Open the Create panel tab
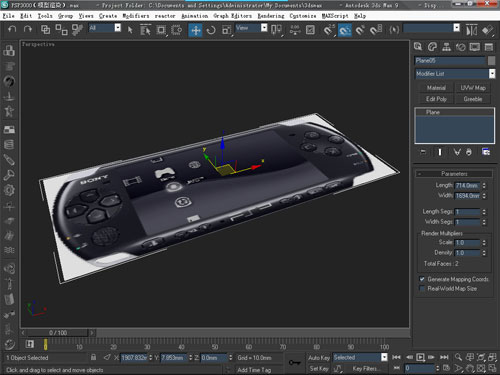 coord(418,47)
